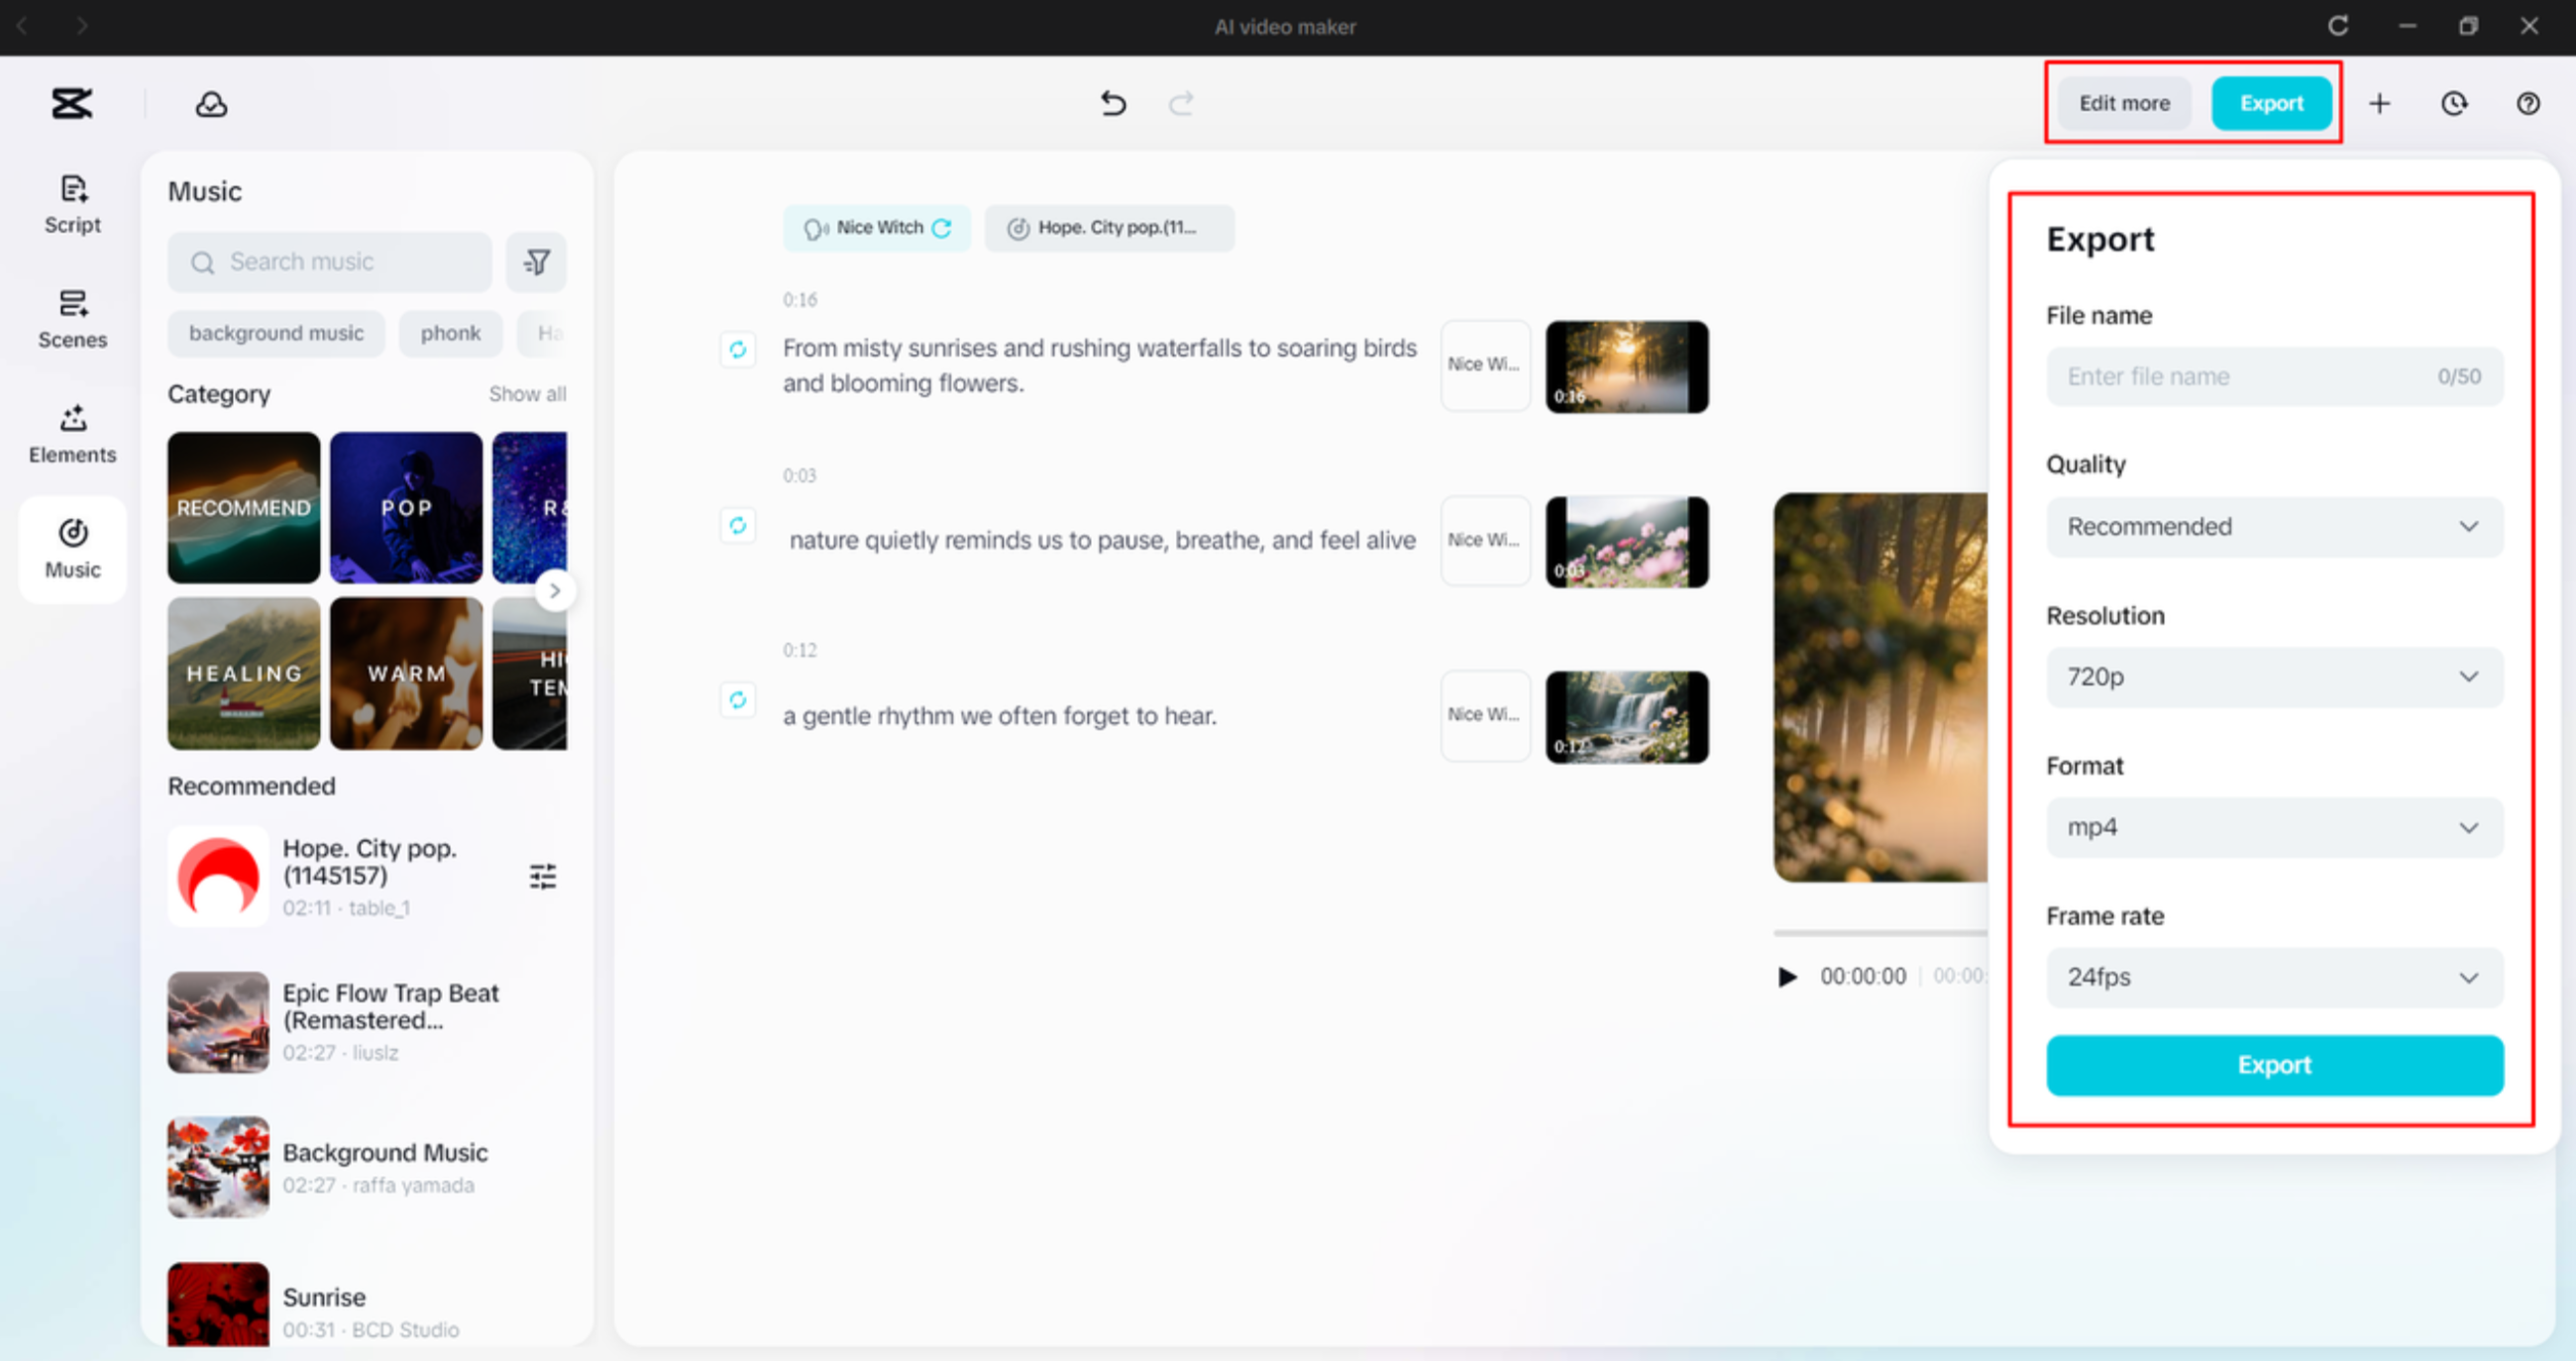Click the plus icon to add new
The width and height of the screenshot is (2576, 1361).
click(2380, 103)
